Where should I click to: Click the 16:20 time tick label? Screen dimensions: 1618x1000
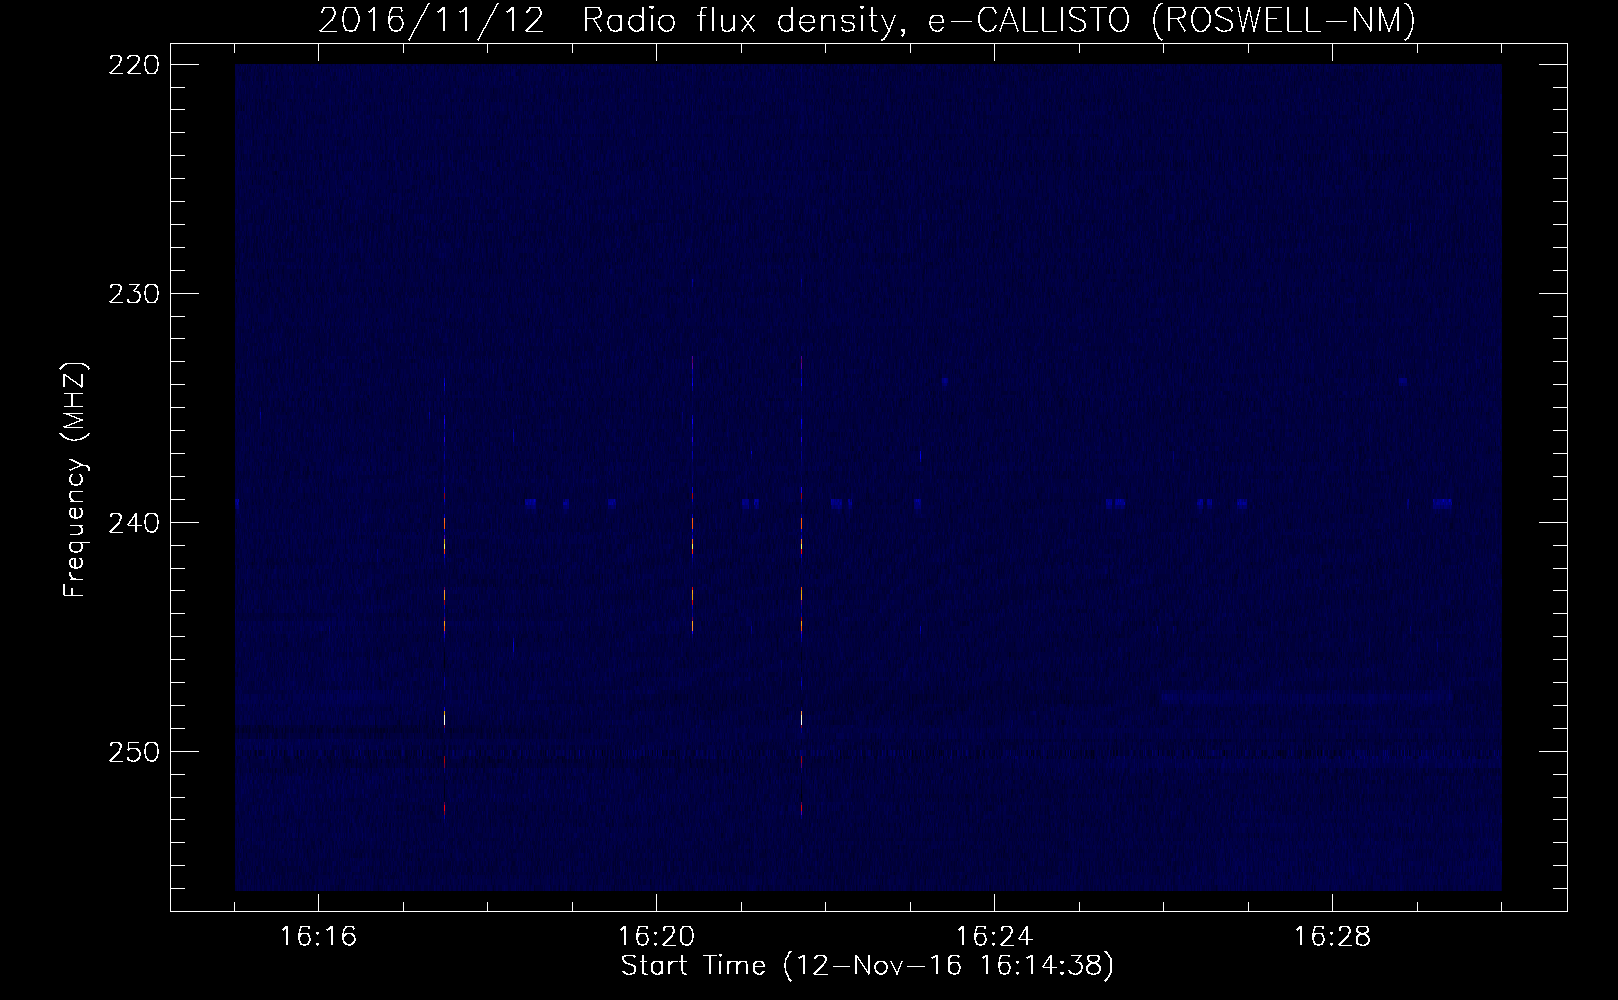coord(656,937)
